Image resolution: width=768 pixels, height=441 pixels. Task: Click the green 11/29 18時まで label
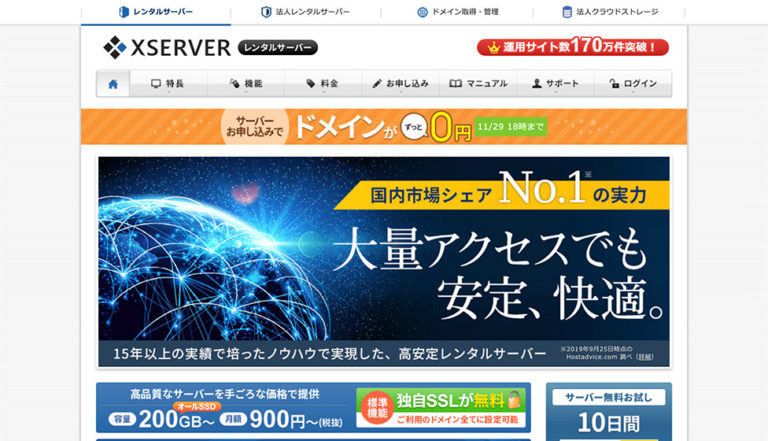(x=511, y=126)
